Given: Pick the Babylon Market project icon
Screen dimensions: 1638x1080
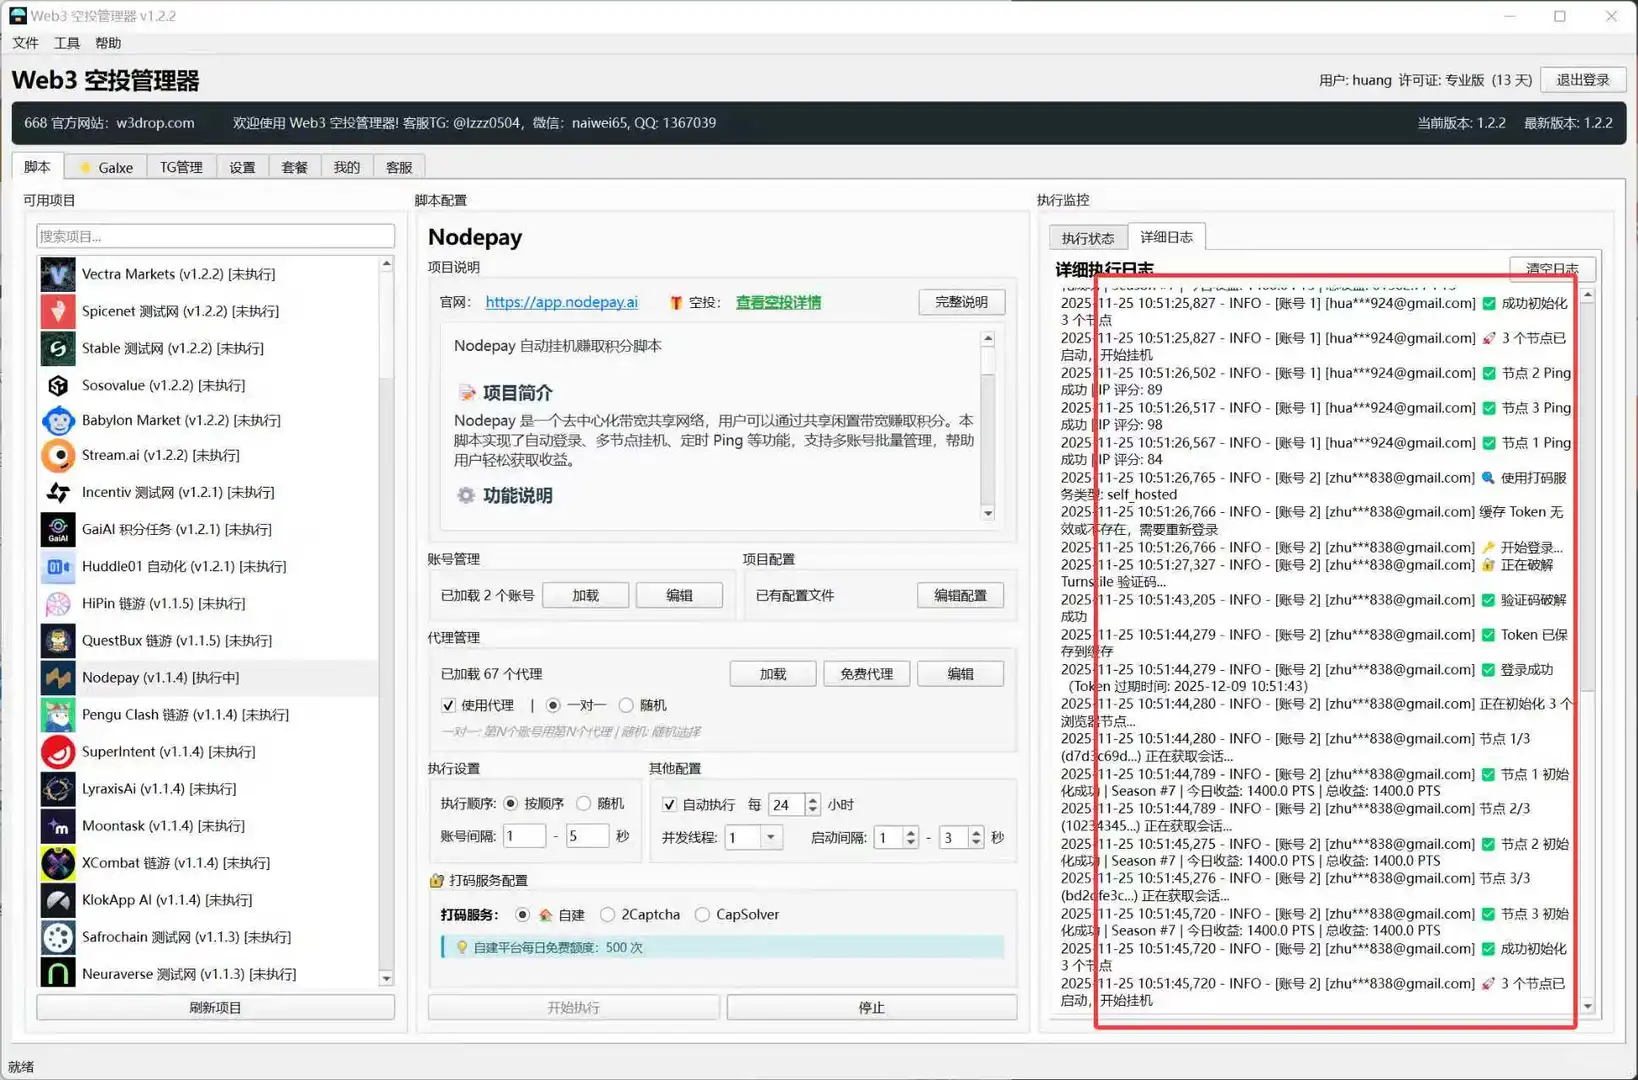Looking at the screenshot, I should 58,420.
